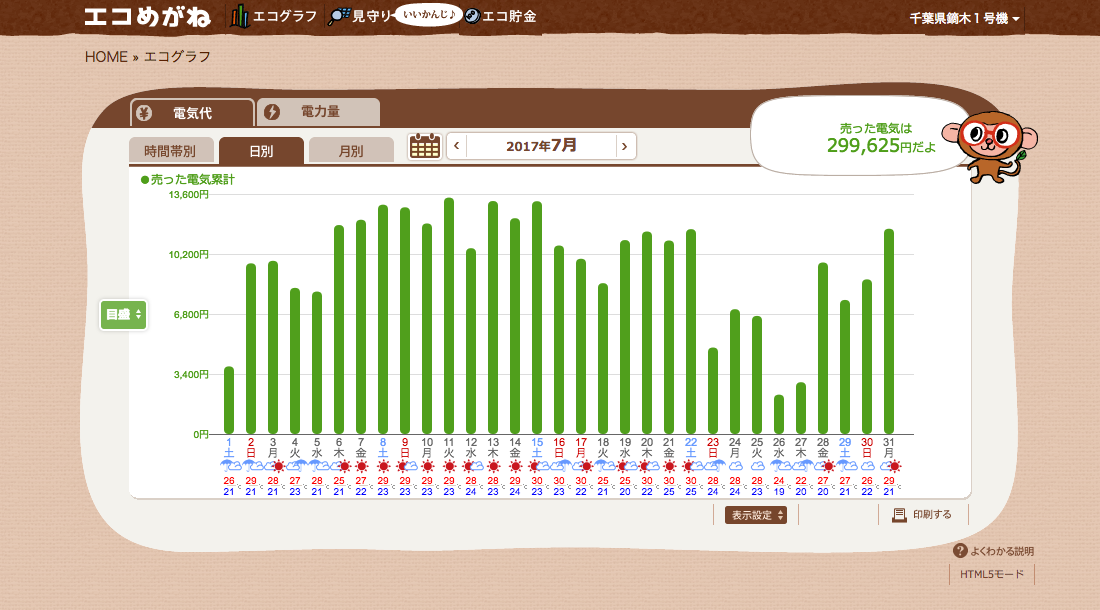This screenshot has width=1100, height=610.
Task: Go to previous month arrow
Action: pos(457,146)
